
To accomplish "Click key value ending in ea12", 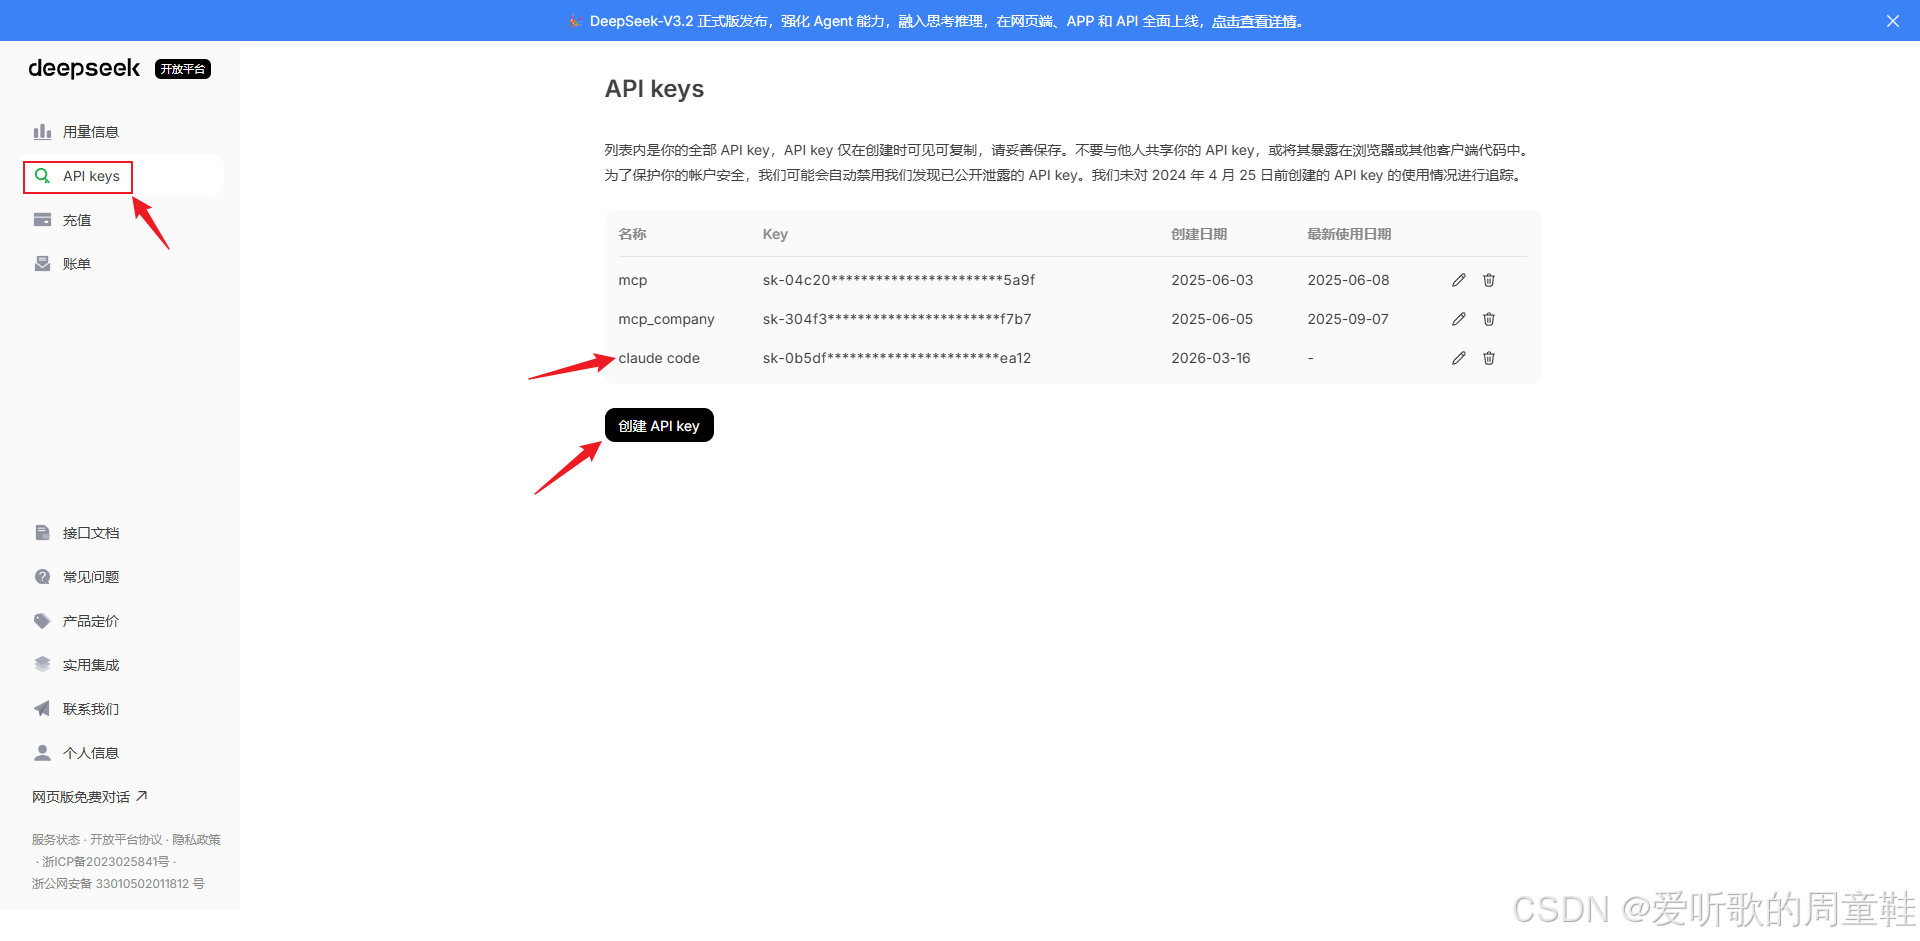I will click(897, 358).
